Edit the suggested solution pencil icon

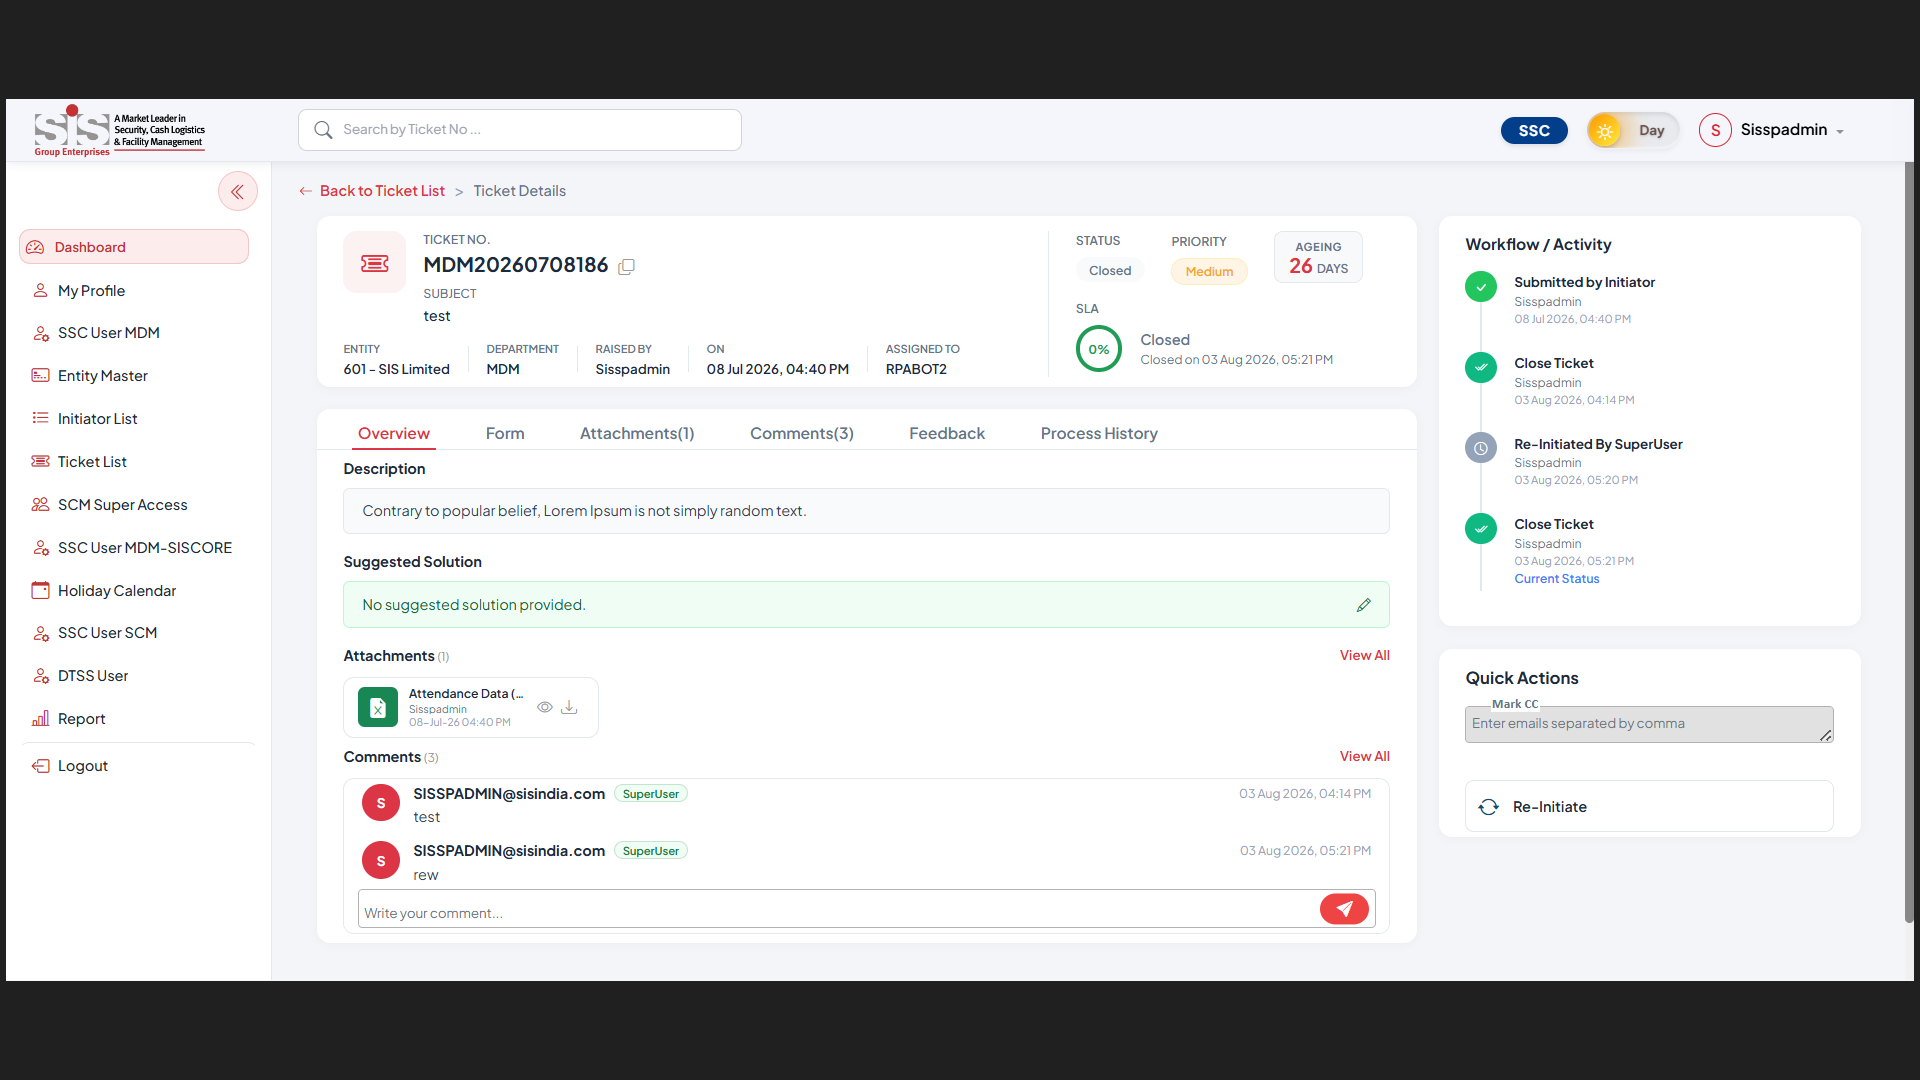coord(1364,605)
